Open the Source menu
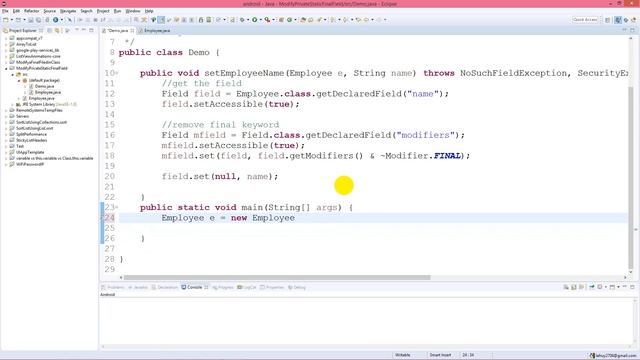 point(49,11)
